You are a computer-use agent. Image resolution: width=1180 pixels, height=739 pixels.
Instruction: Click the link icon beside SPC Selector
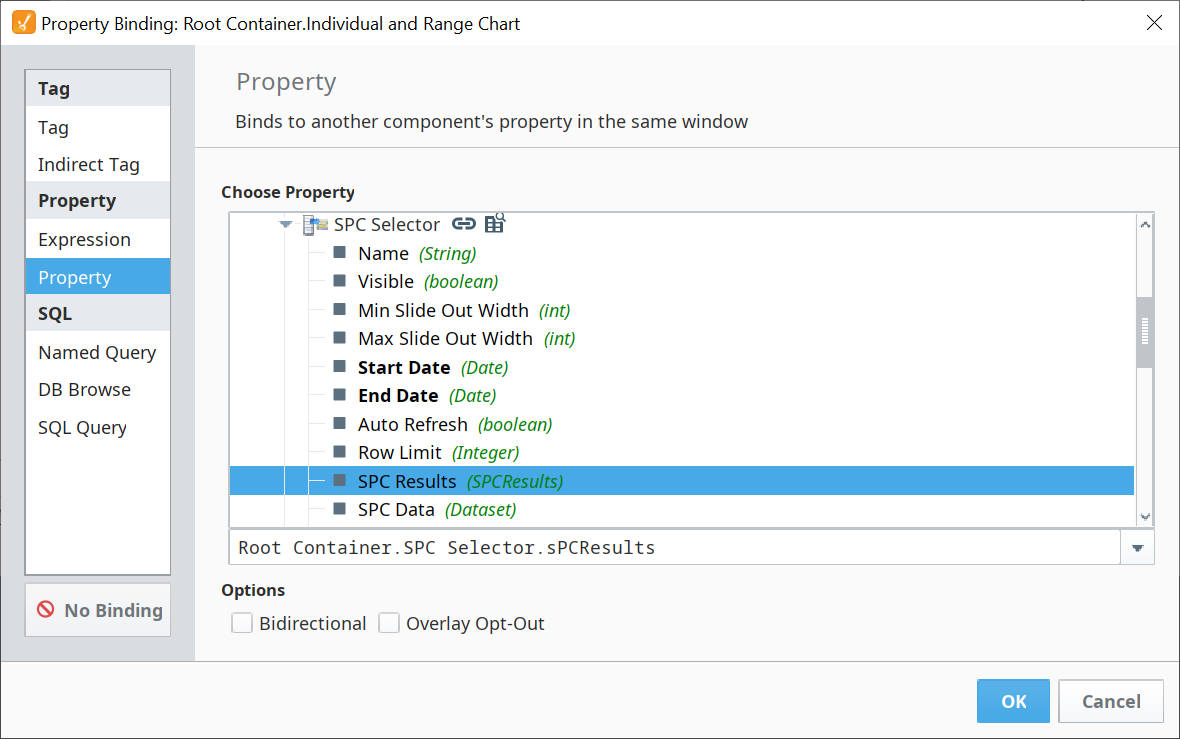click(x=463, y=224)
